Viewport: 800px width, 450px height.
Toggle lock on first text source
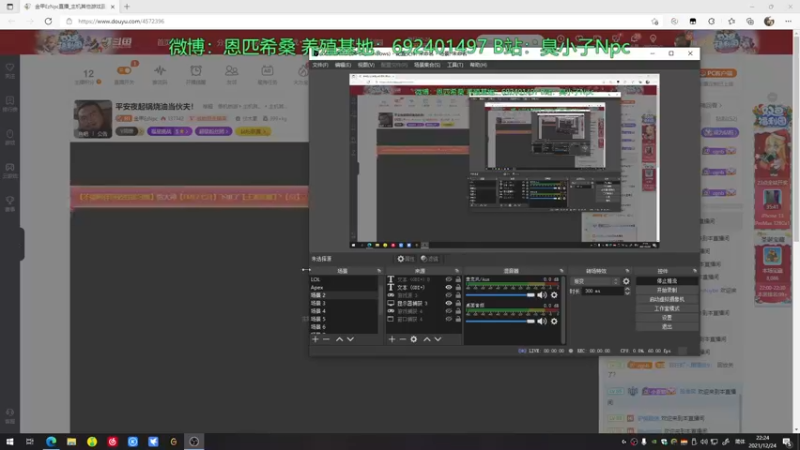coord(458,280)
